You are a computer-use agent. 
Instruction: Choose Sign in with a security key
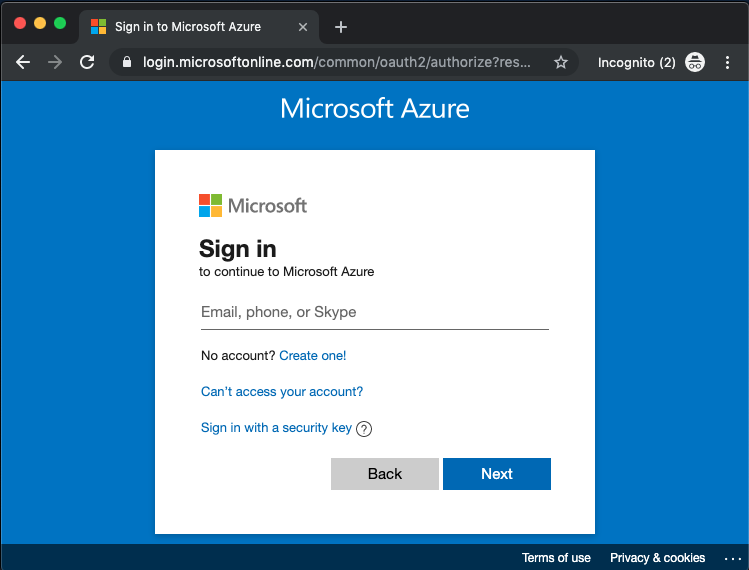coord(276,428)
